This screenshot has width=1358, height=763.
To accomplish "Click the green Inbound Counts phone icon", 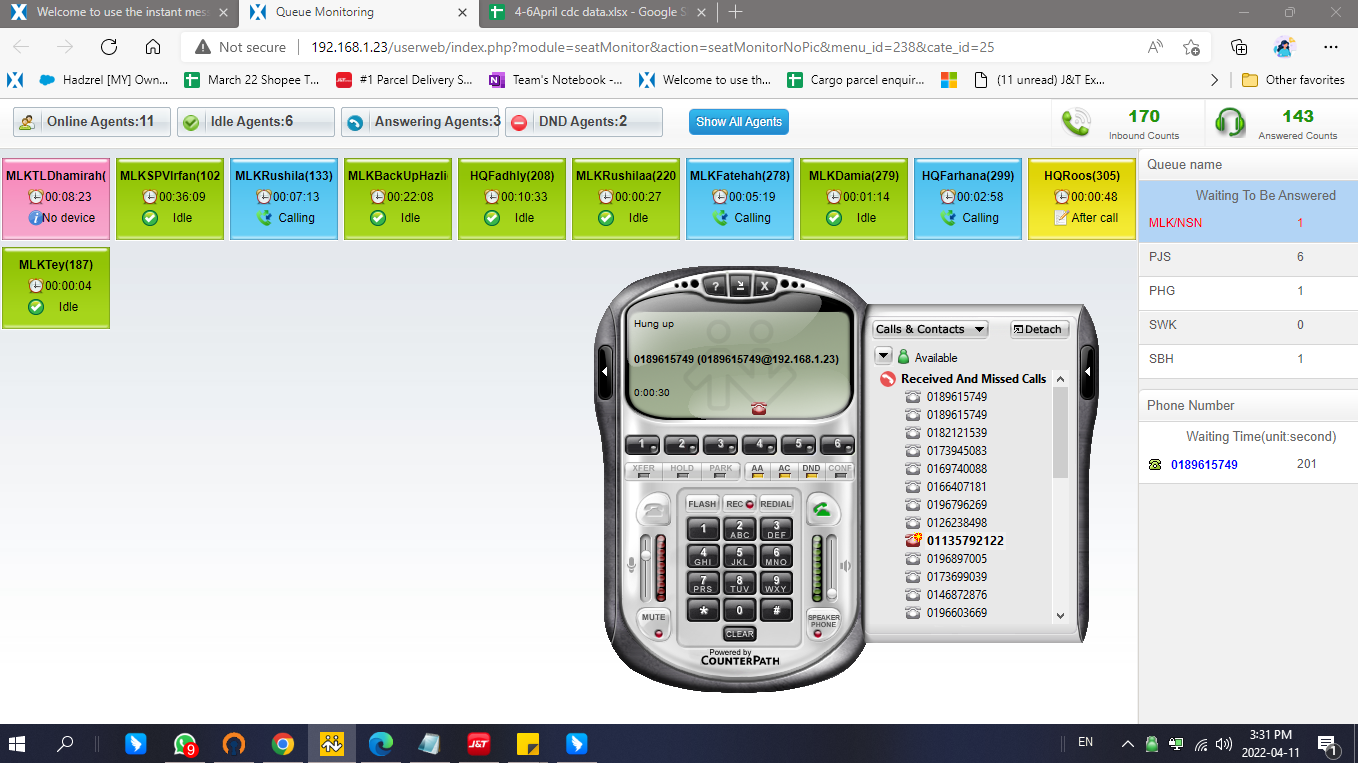I will click(1077, 123).
